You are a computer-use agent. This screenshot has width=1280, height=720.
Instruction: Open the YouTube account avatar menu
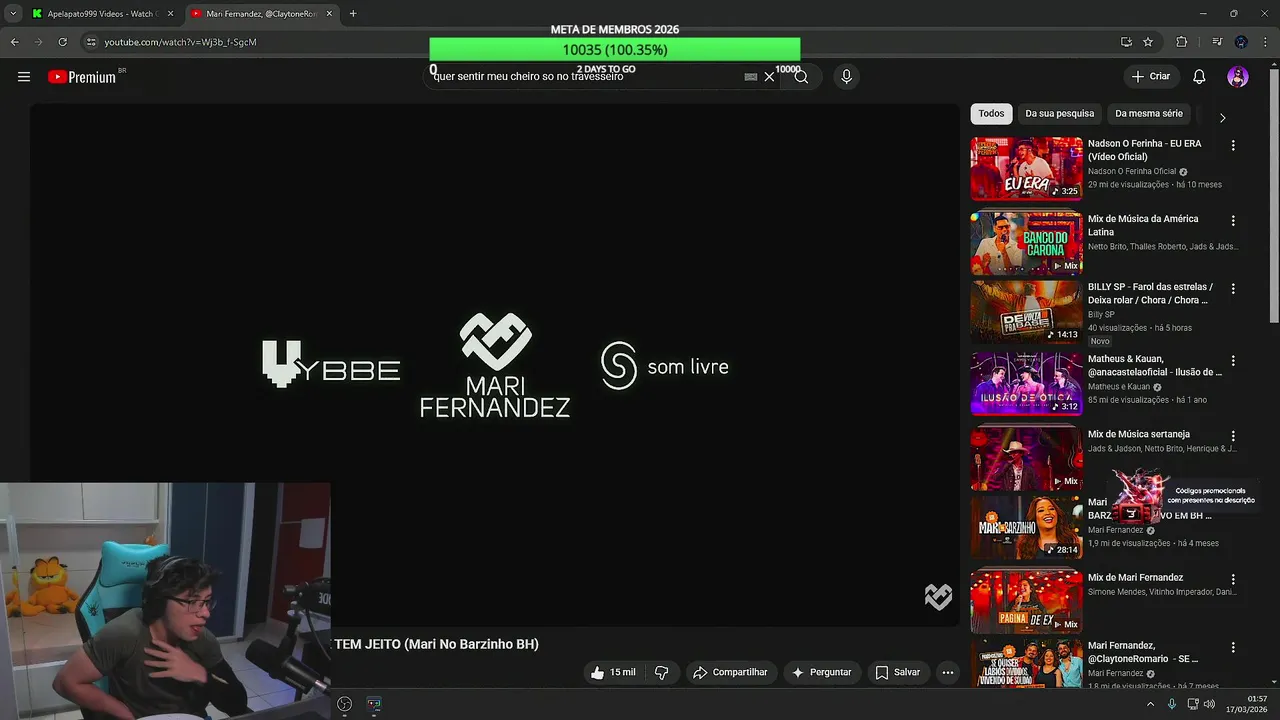coord(1238,77)
